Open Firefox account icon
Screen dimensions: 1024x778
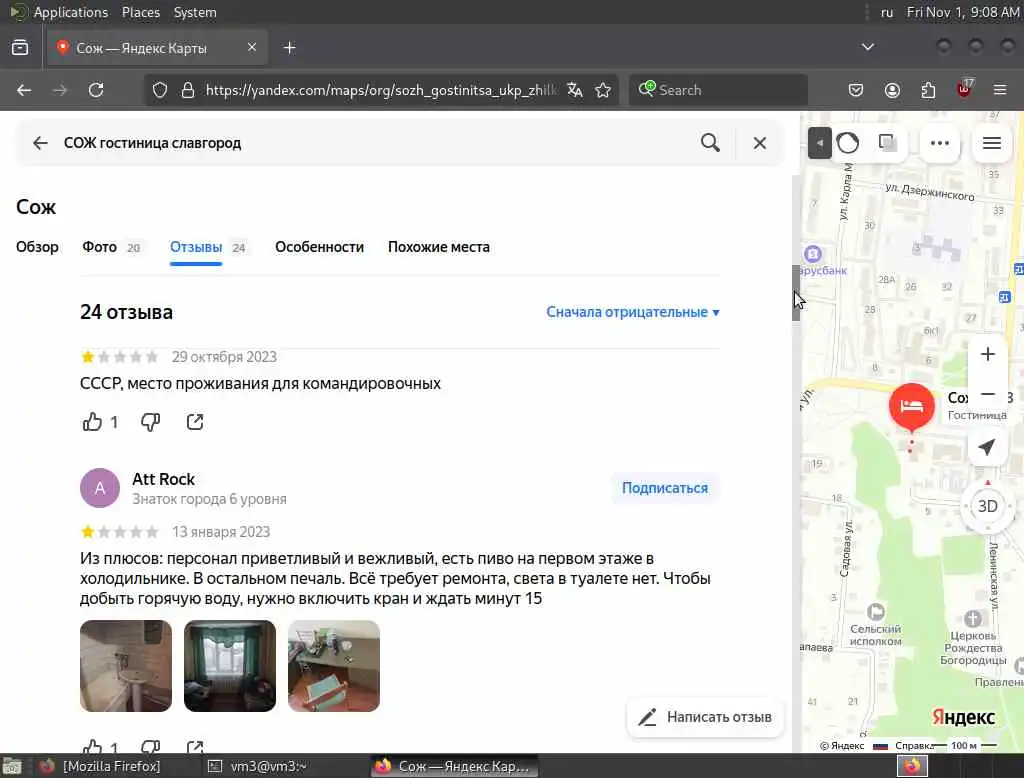pyautogui.click(x=892, y=90)
